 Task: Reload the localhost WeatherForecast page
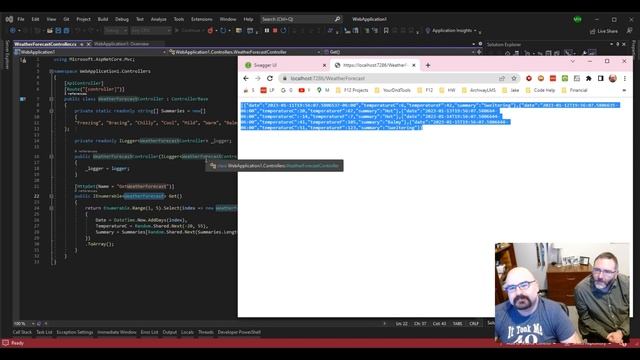[x=270, y=78]
